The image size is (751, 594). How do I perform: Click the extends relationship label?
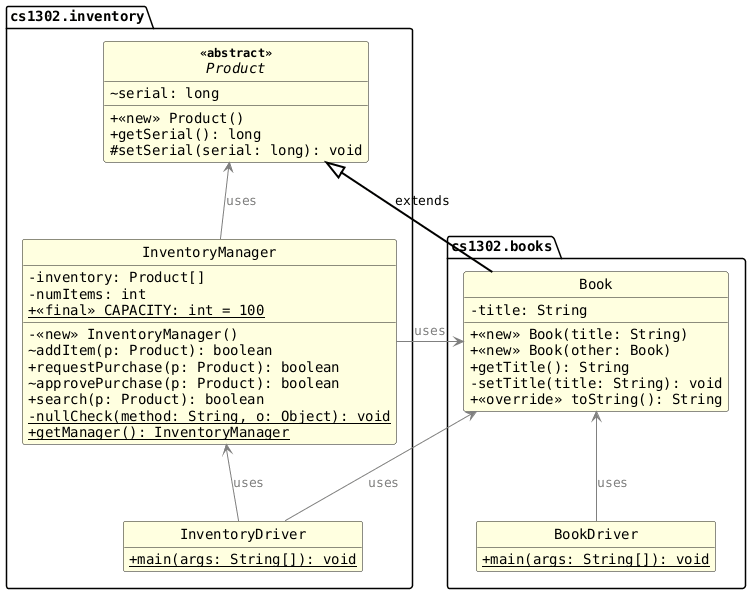pos(421,201)
